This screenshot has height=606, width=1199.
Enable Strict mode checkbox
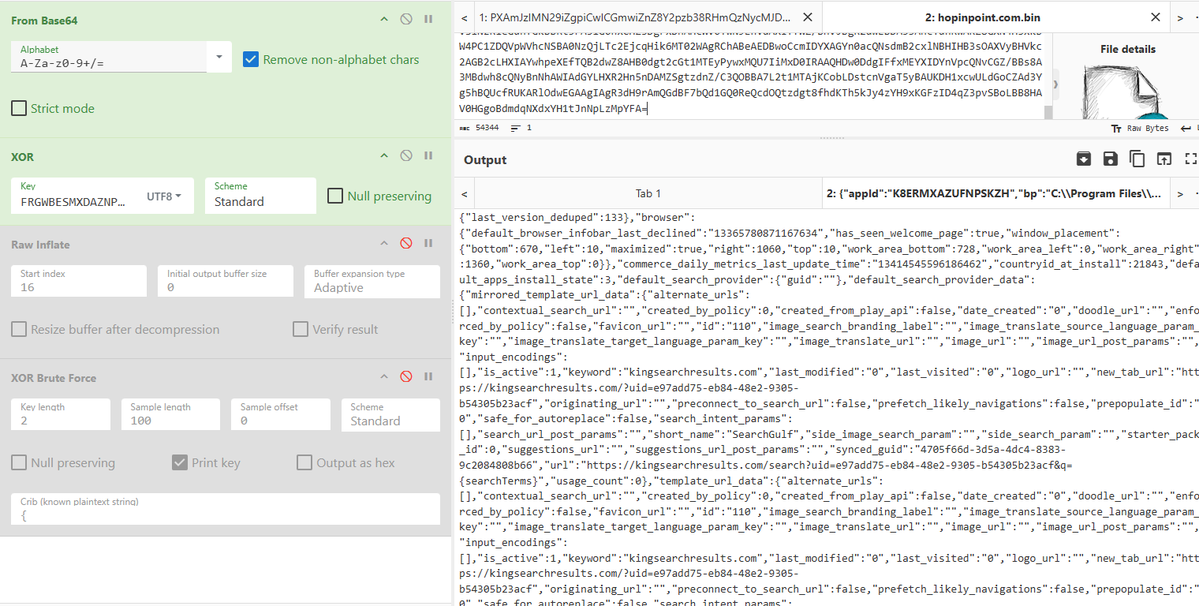19,109
